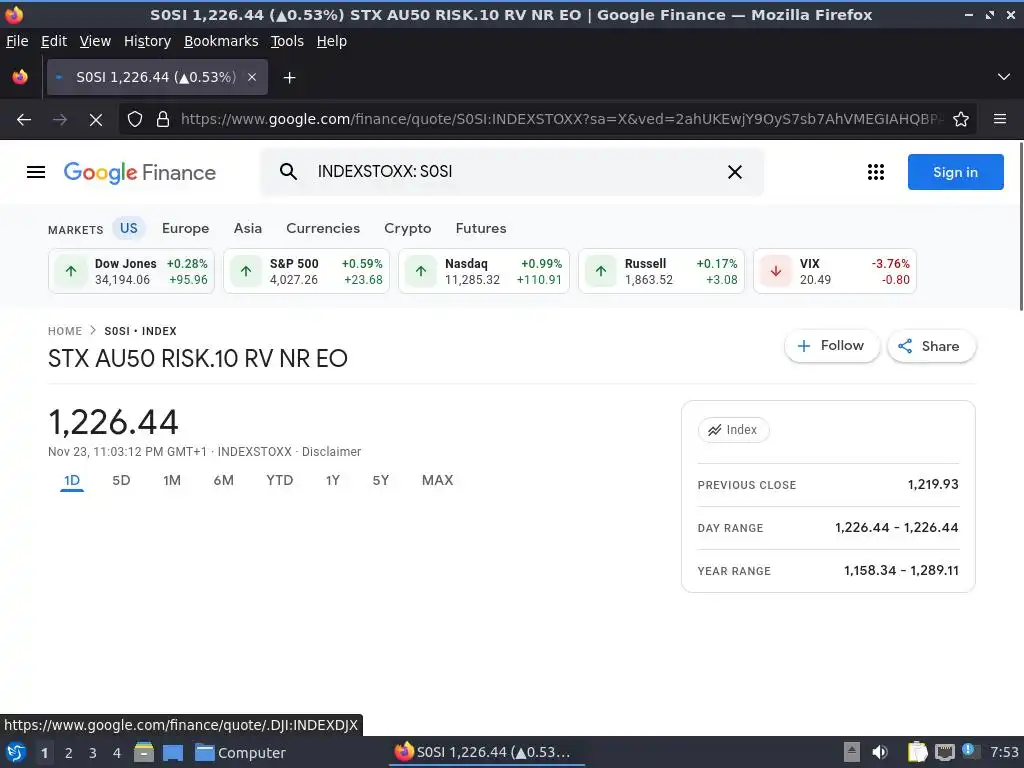Click the search magnifier icon
The height and width of the screenshot is (768, 1024).
[288, 172]
